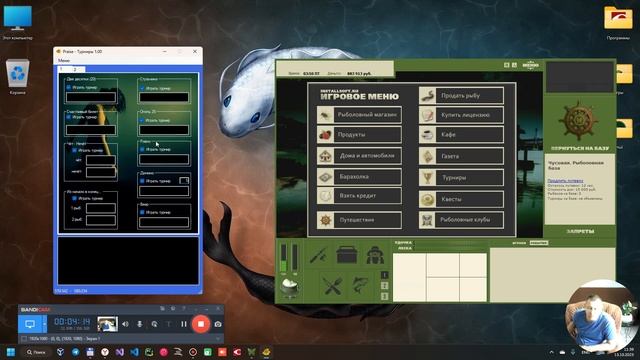Image resolution: width=640 pixels, height=360 pixels.
Task: Pause the Bandicam recording
Action: coord(184,324)
